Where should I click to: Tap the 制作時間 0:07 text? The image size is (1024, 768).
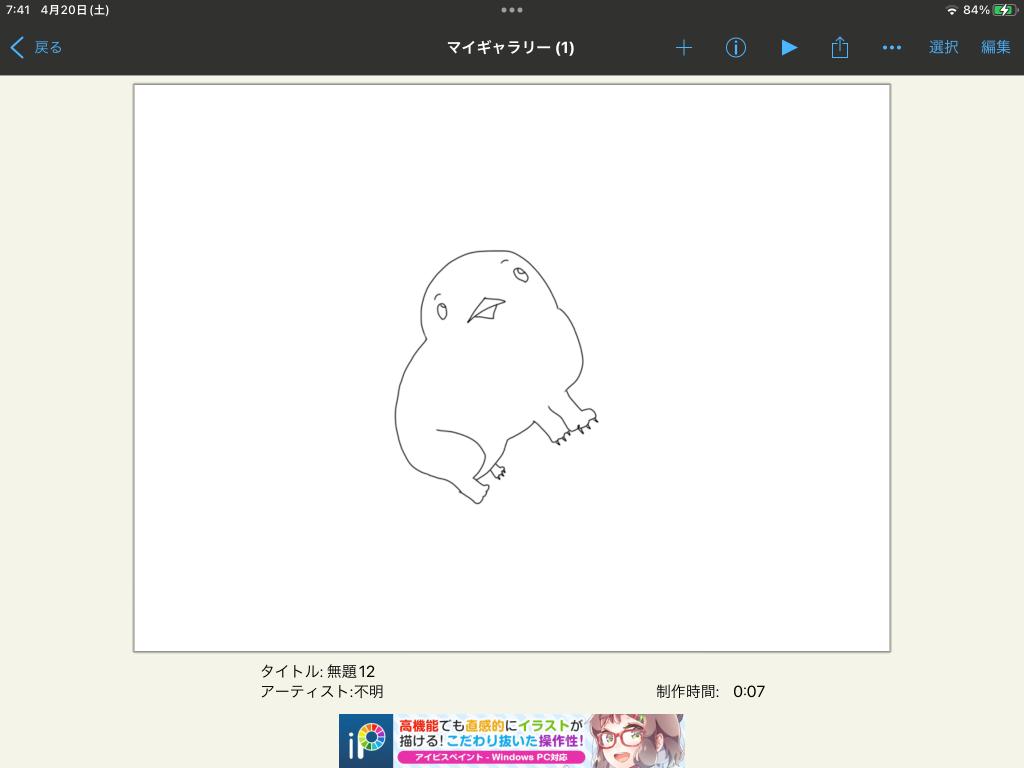pyautogui.click(x=710, y=691)
